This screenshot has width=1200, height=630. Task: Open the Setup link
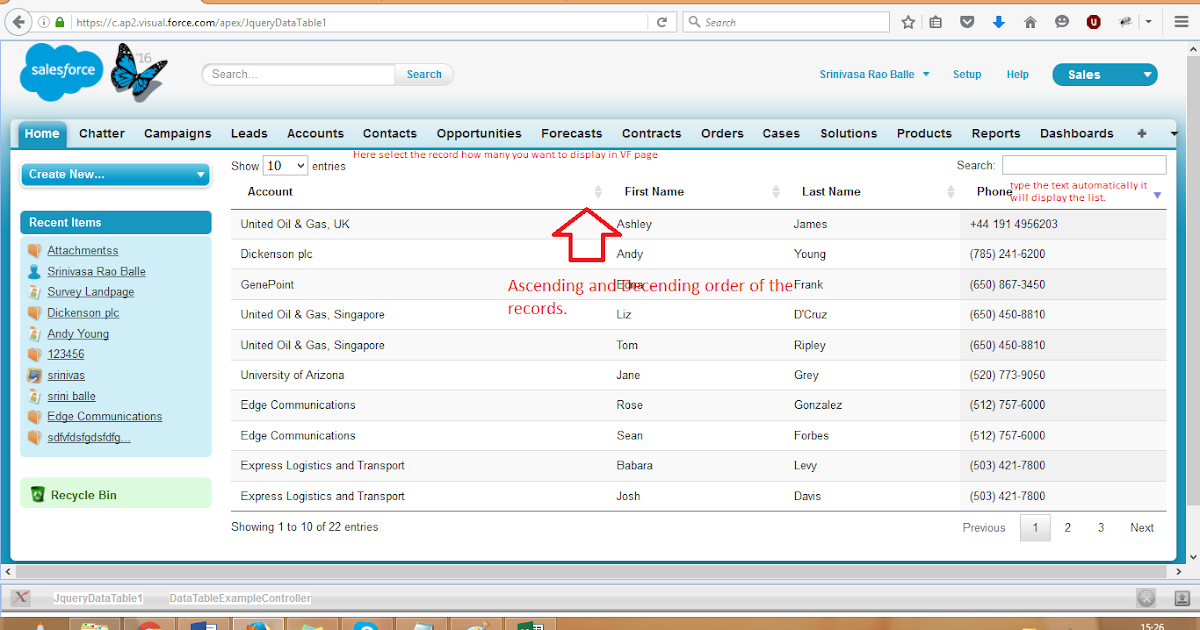pos(967,74)
